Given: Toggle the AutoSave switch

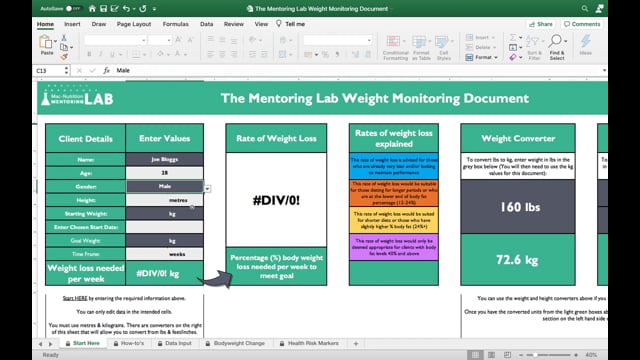Looking at the screenshot, I should click(73, 9).
